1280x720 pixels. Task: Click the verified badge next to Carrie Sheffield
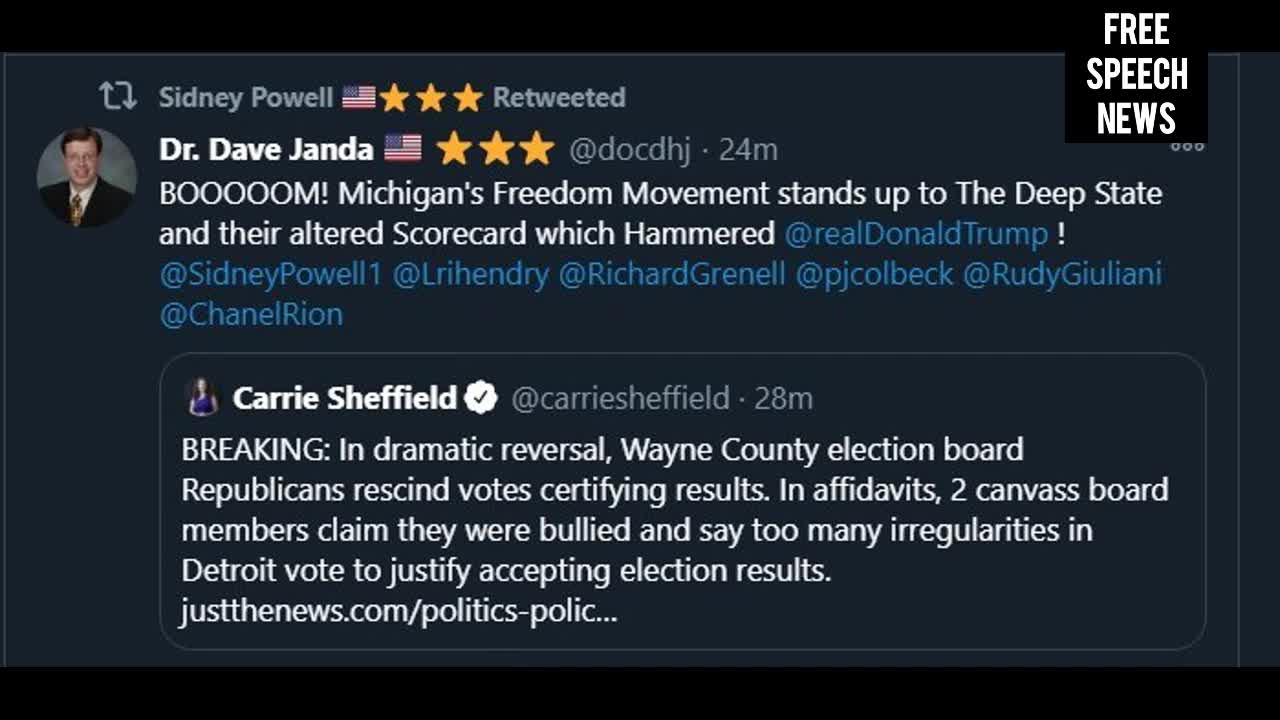[x=482, y=398]
